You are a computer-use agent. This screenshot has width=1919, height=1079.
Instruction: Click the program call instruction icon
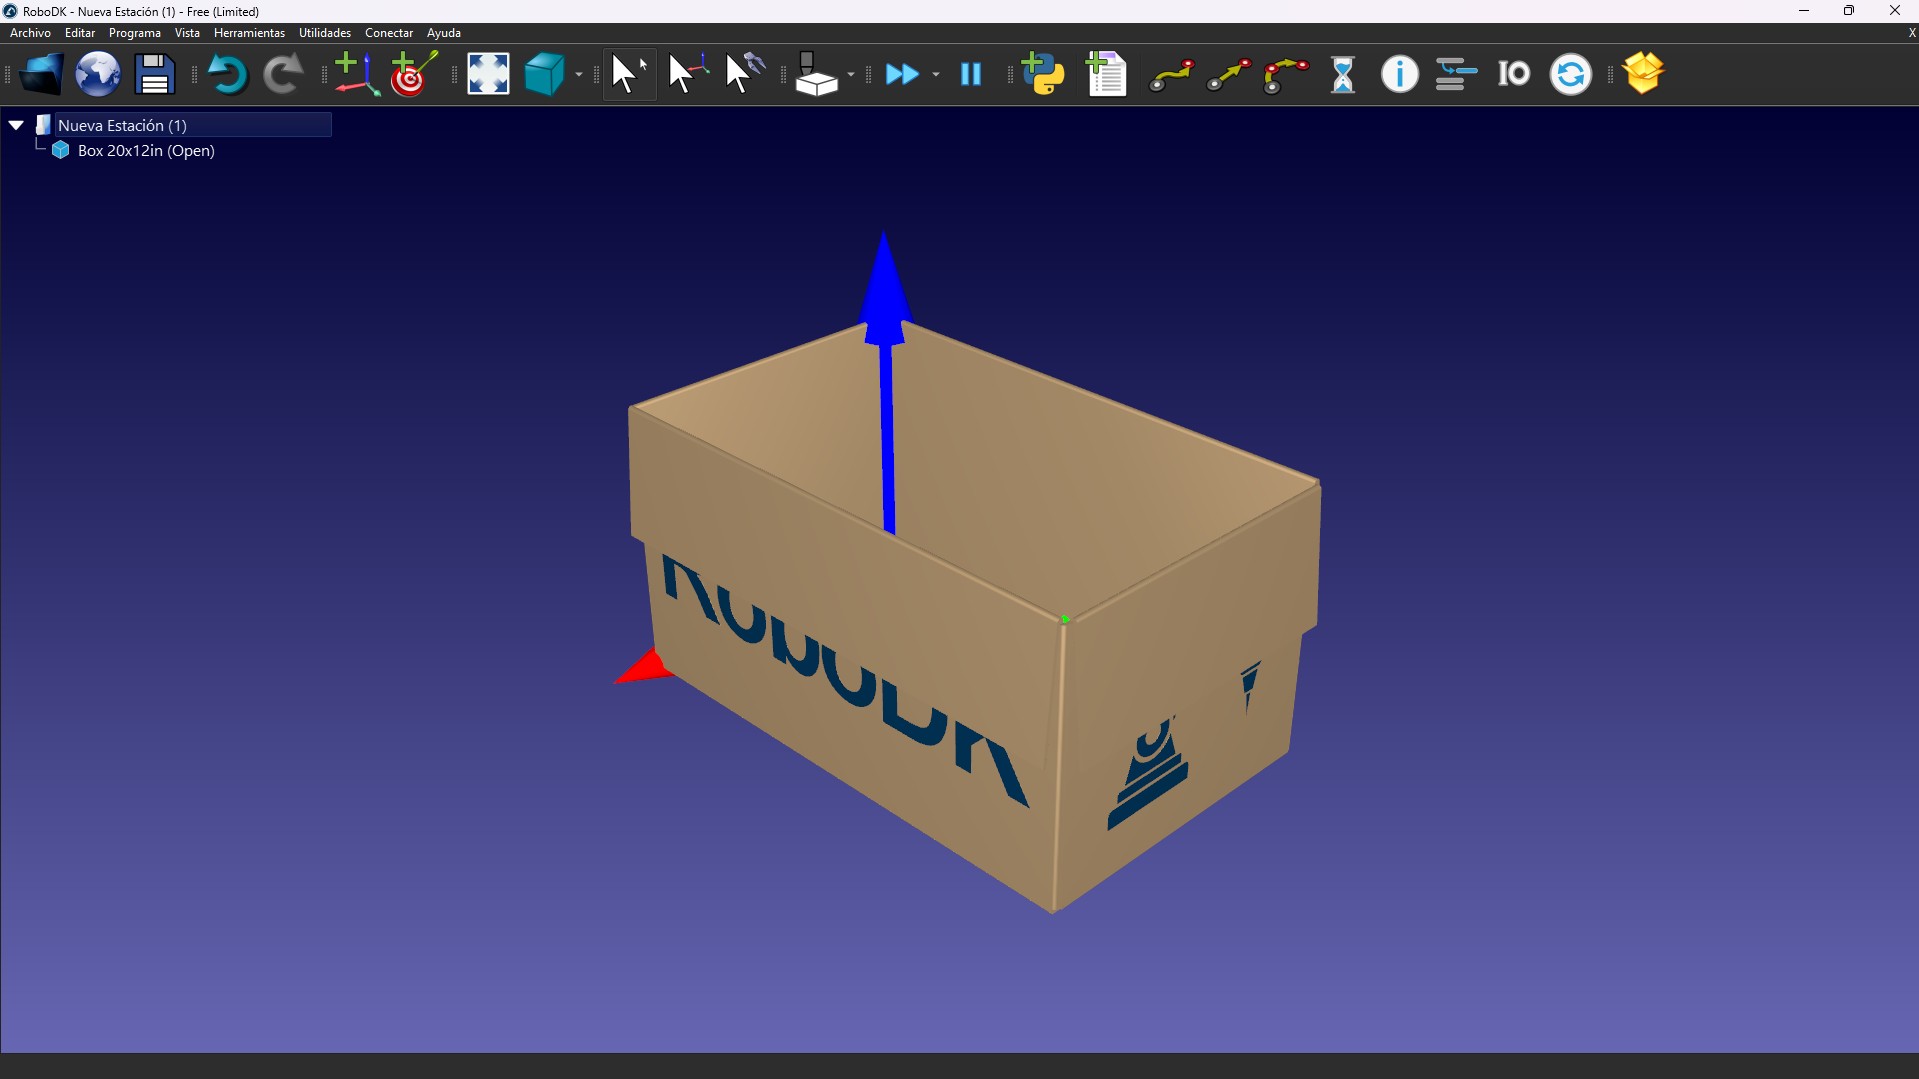pyautogui.click(x=1456, y=74)
